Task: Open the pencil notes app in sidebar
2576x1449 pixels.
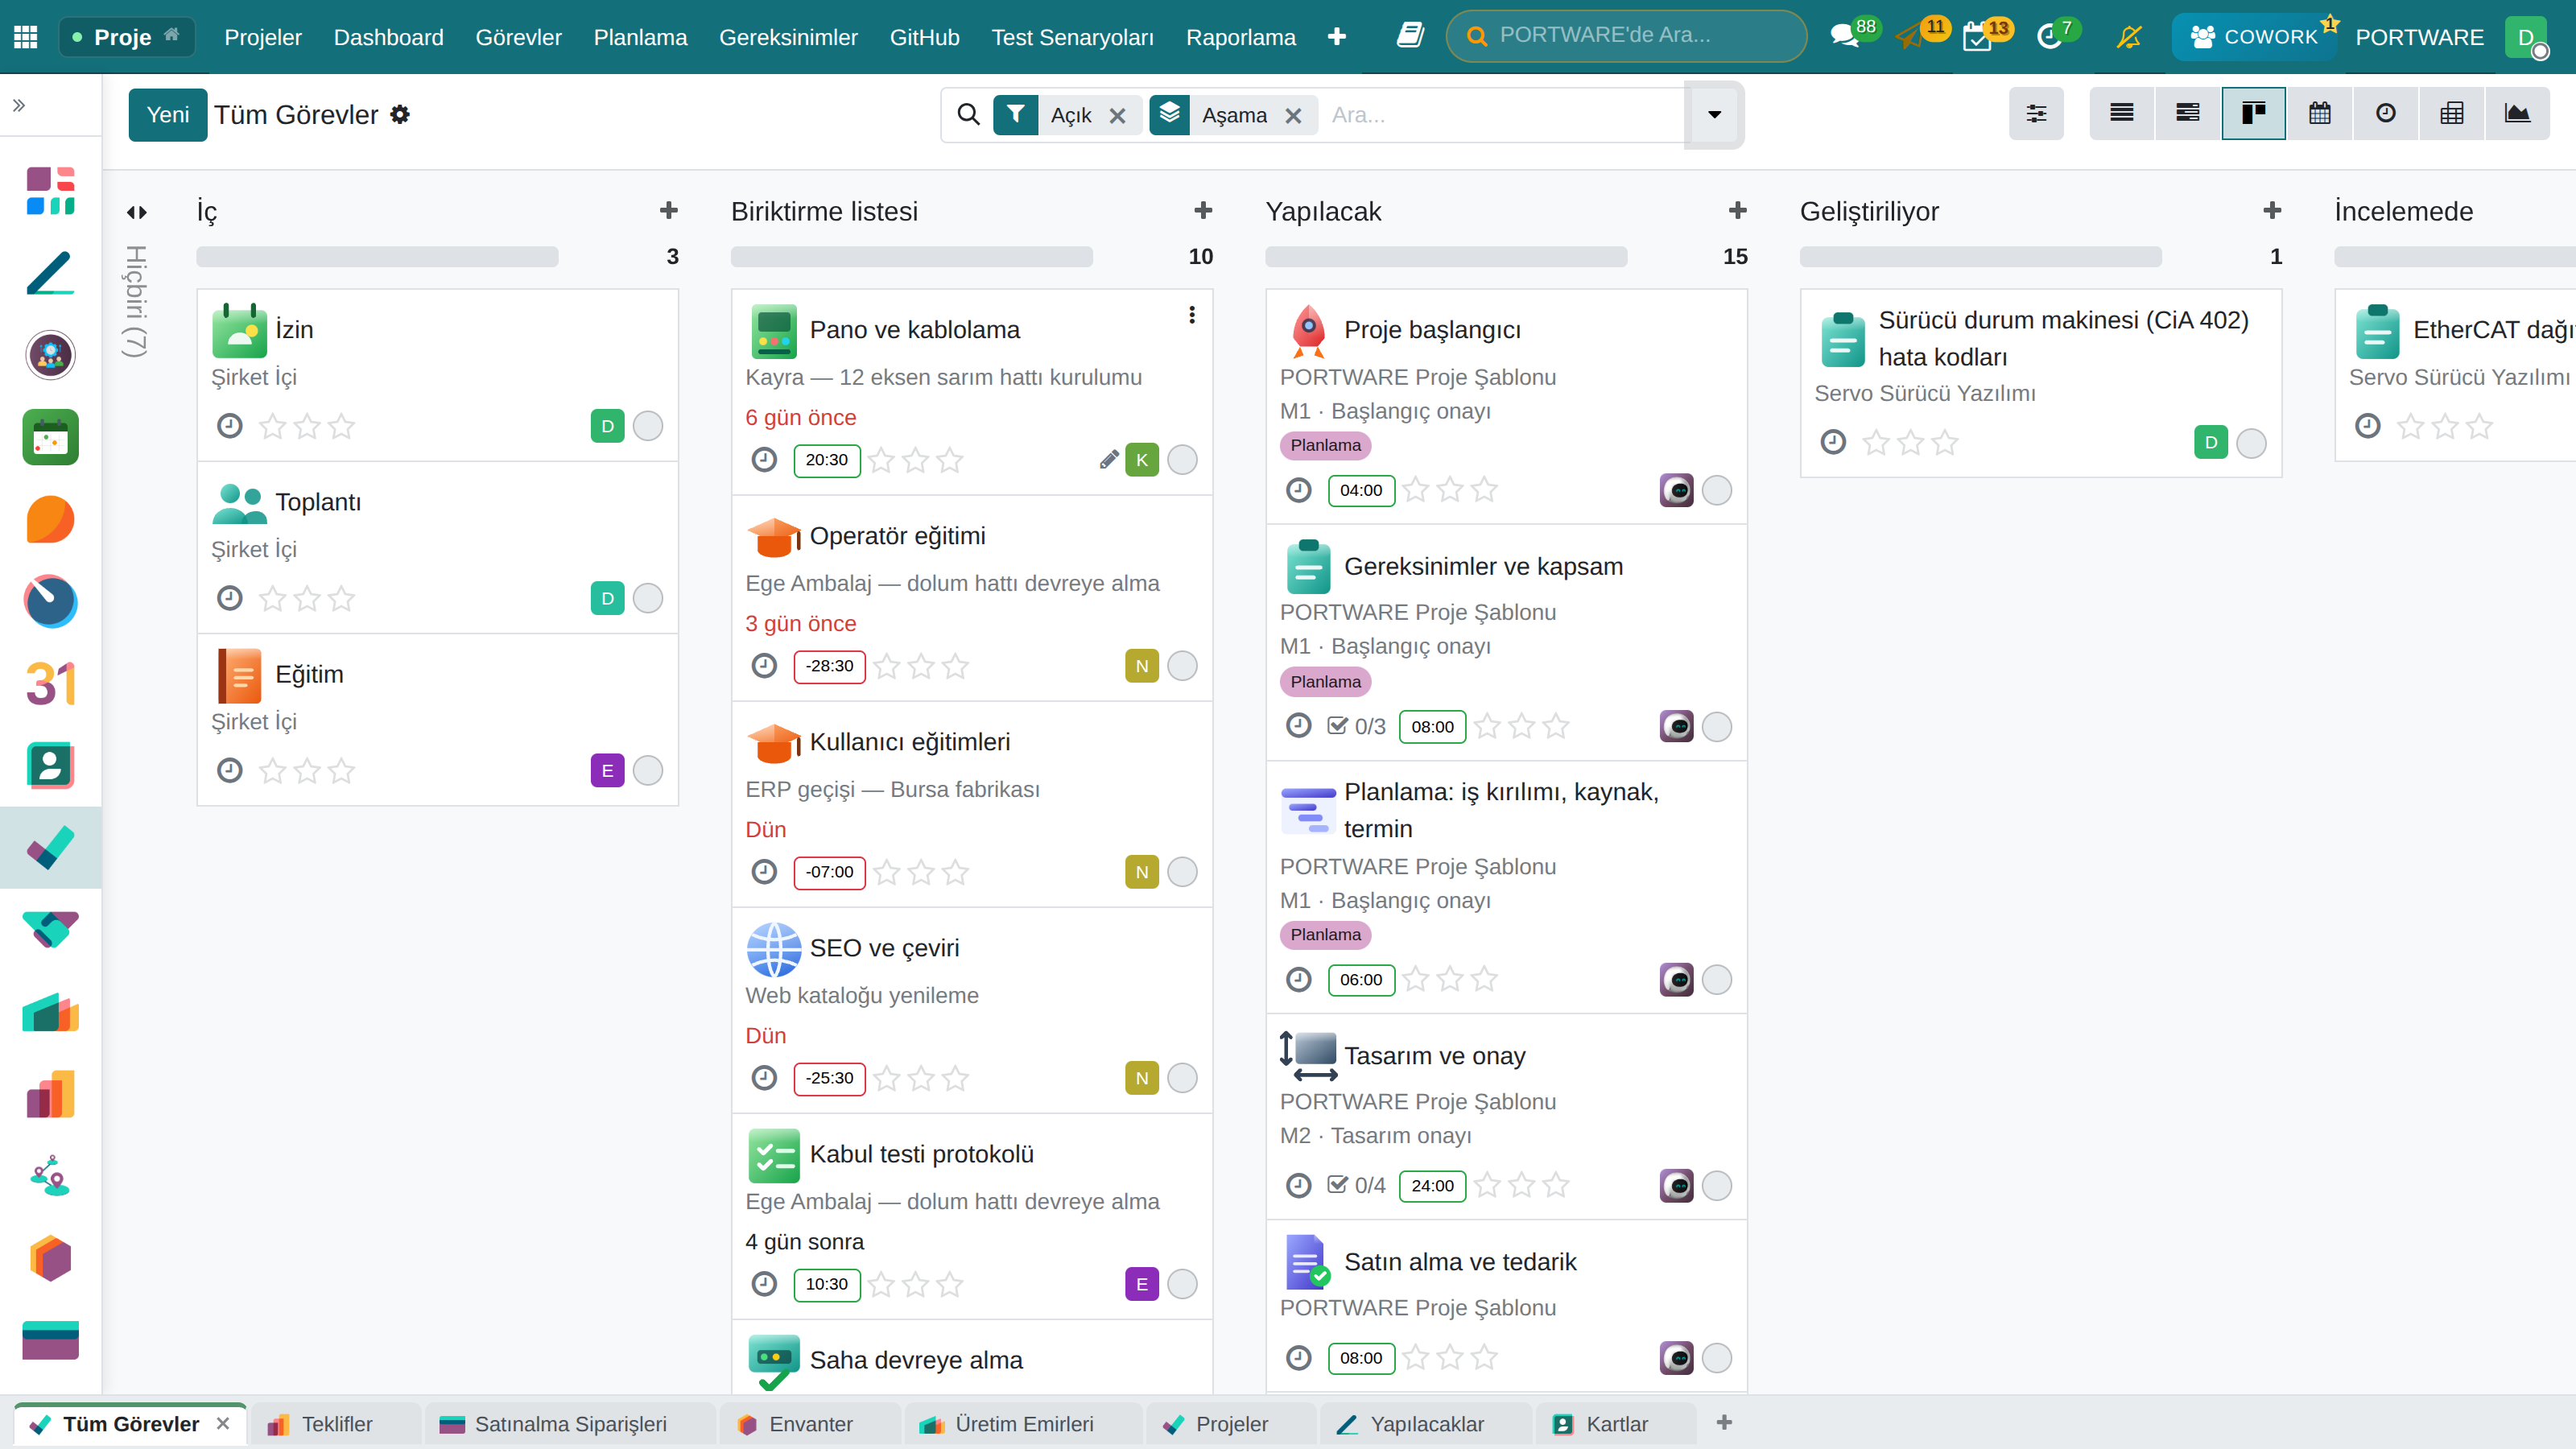Action: [x=50, y=273]
